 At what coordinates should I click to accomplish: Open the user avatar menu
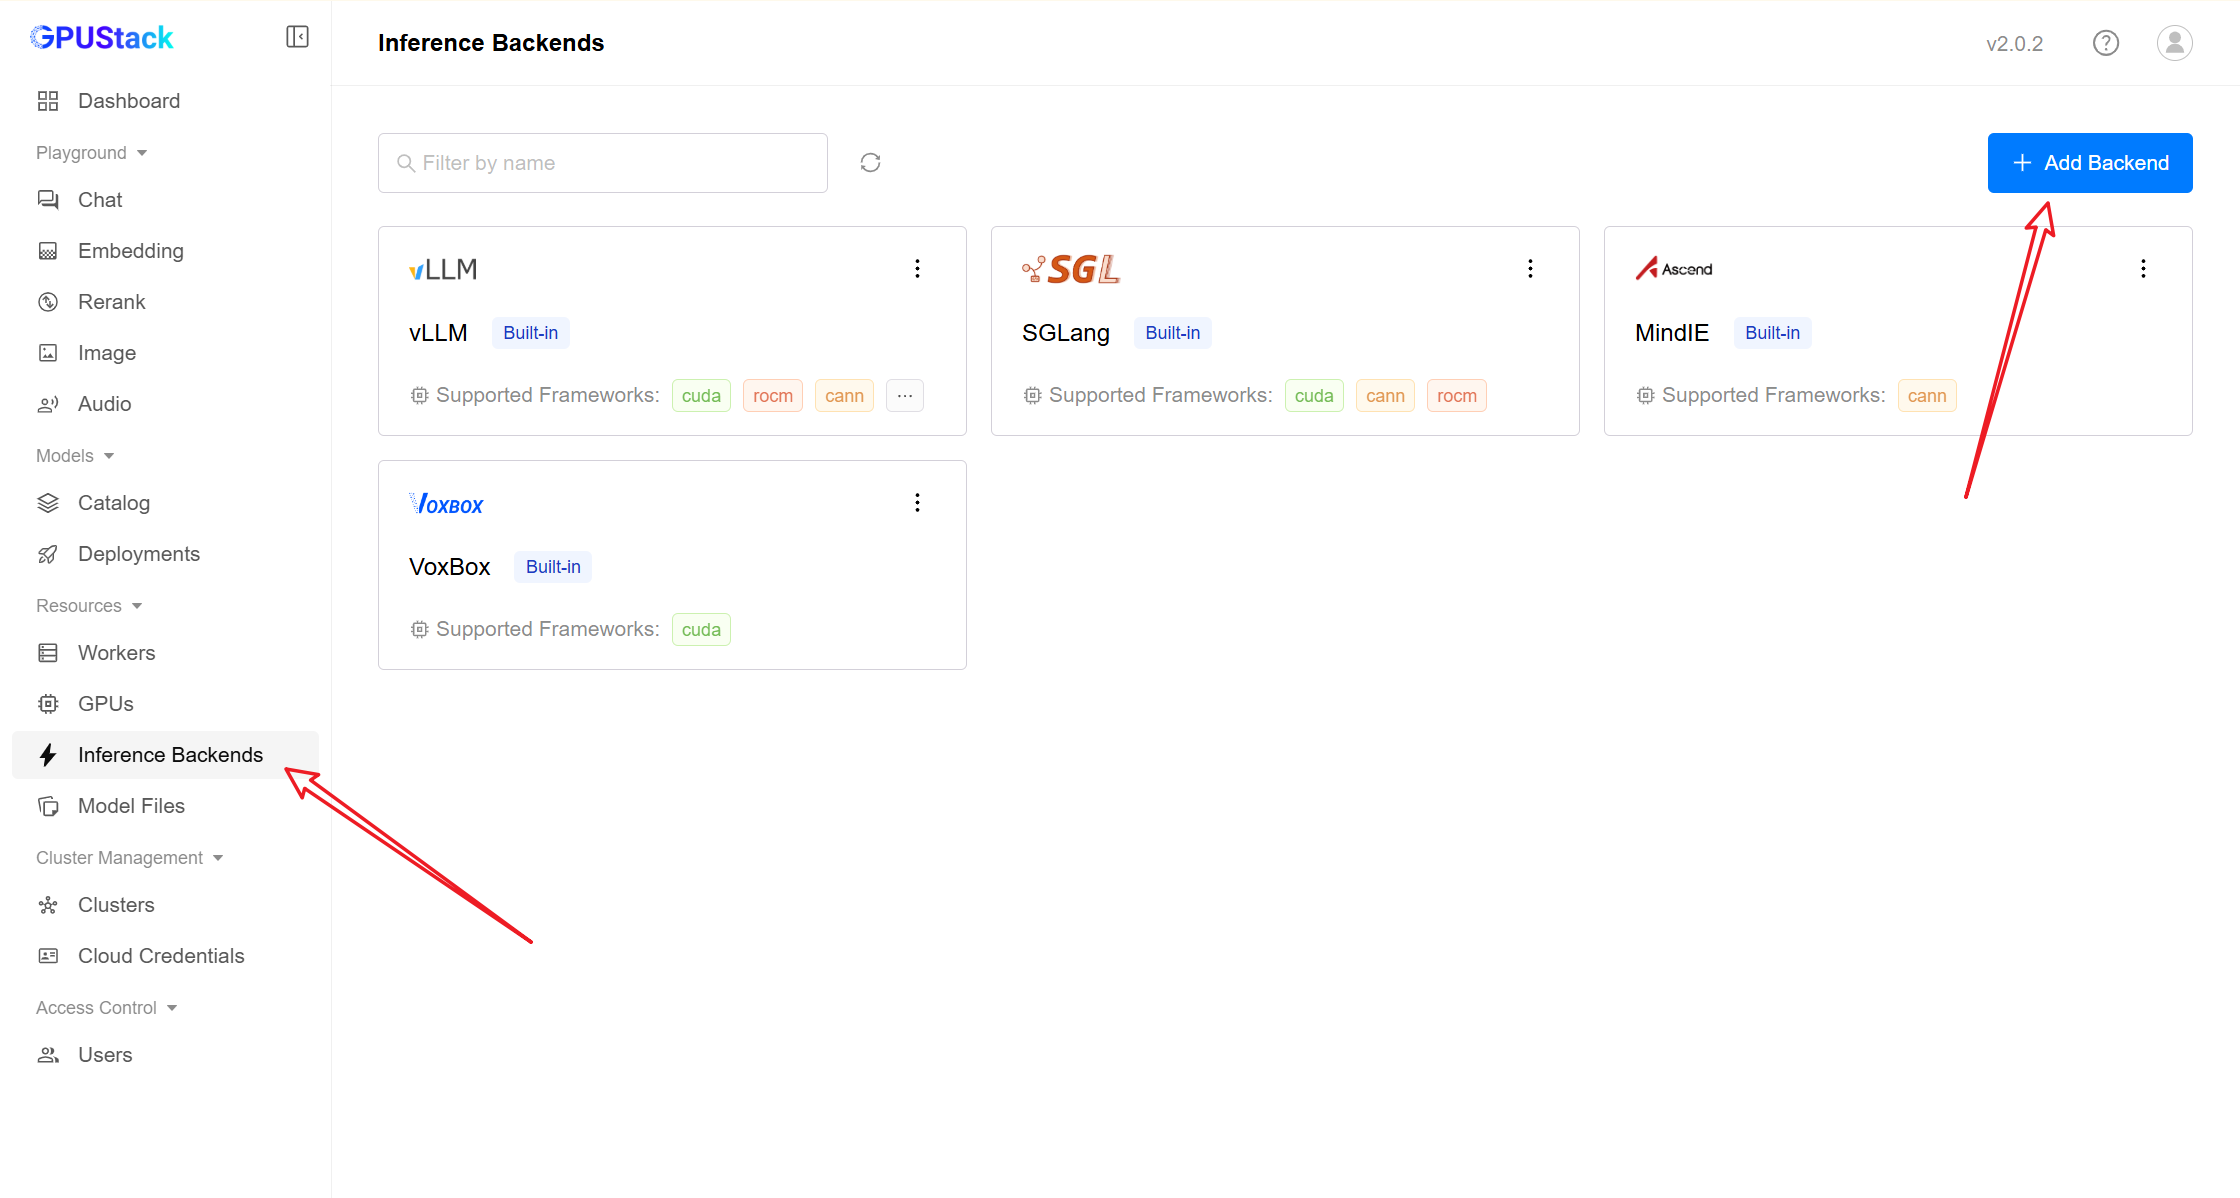[x=2174, y=43]
